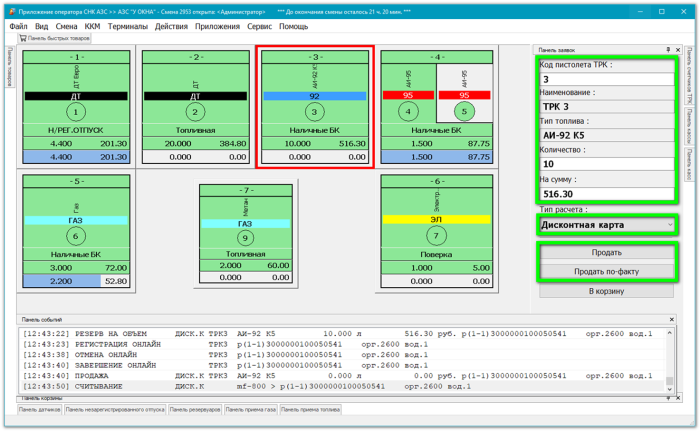This screenshot has height=431, width=700.
Task: Select the ОТМЕНА ОНЛАЙН log row
Action: pos(342,355)
